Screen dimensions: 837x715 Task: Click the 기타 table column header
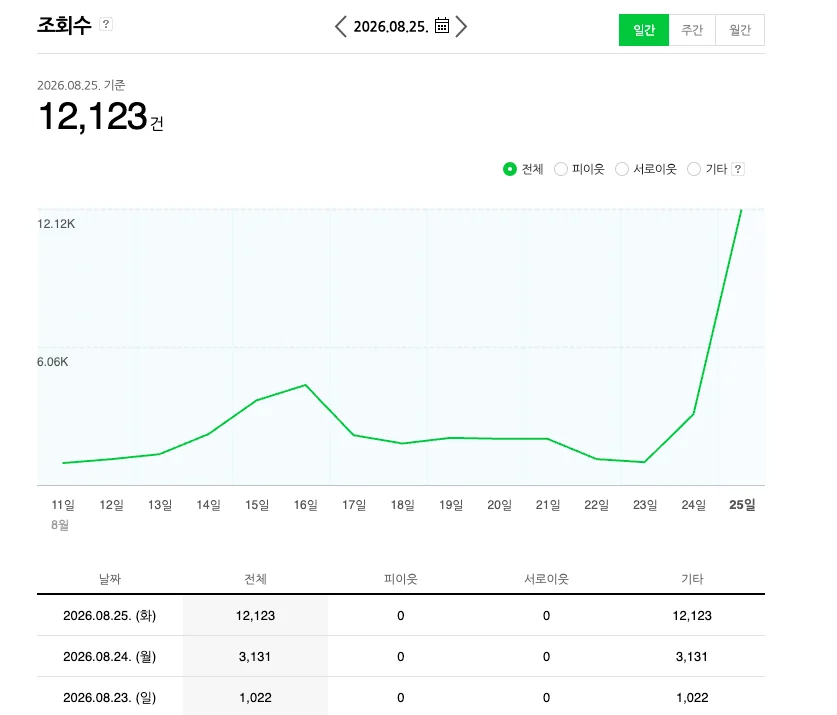[x=692, y=579]
